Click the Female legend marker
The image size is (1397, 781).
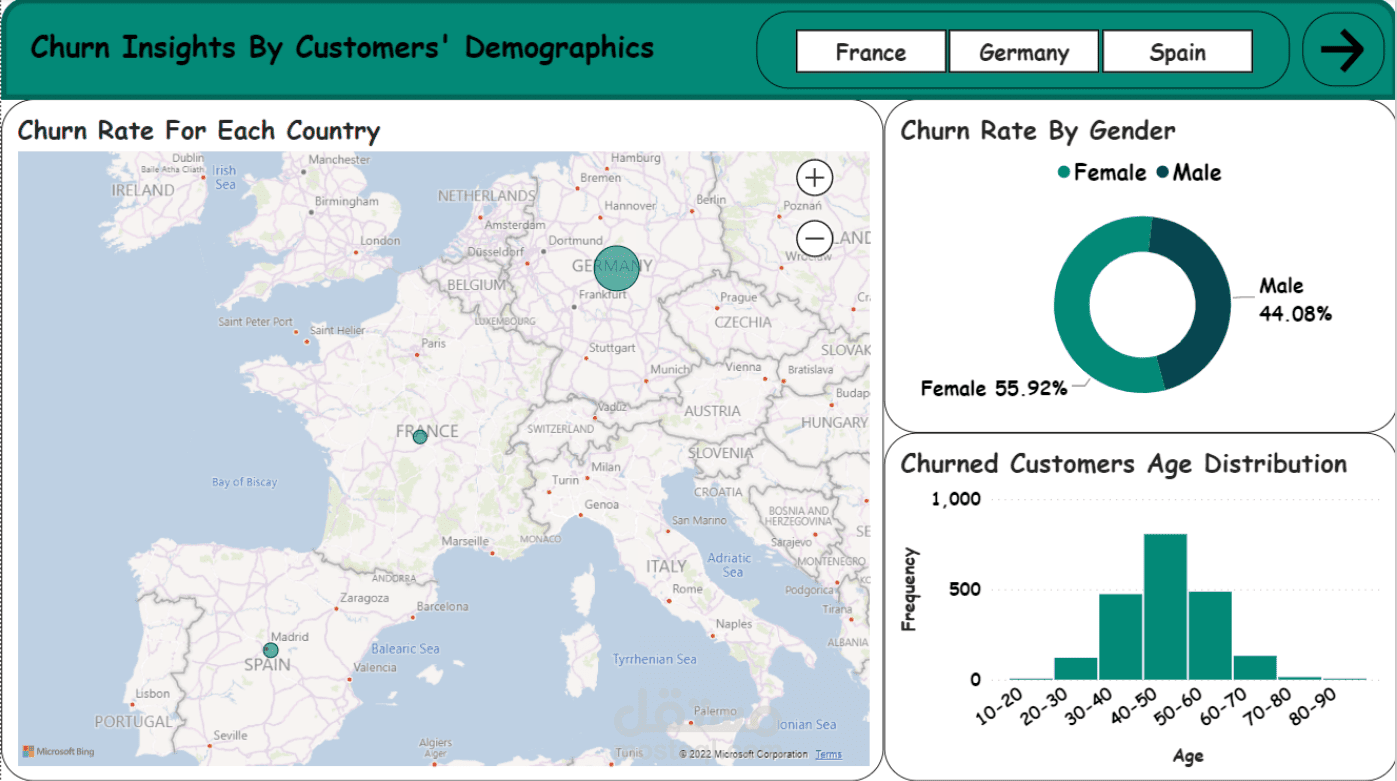(1064, 173)
